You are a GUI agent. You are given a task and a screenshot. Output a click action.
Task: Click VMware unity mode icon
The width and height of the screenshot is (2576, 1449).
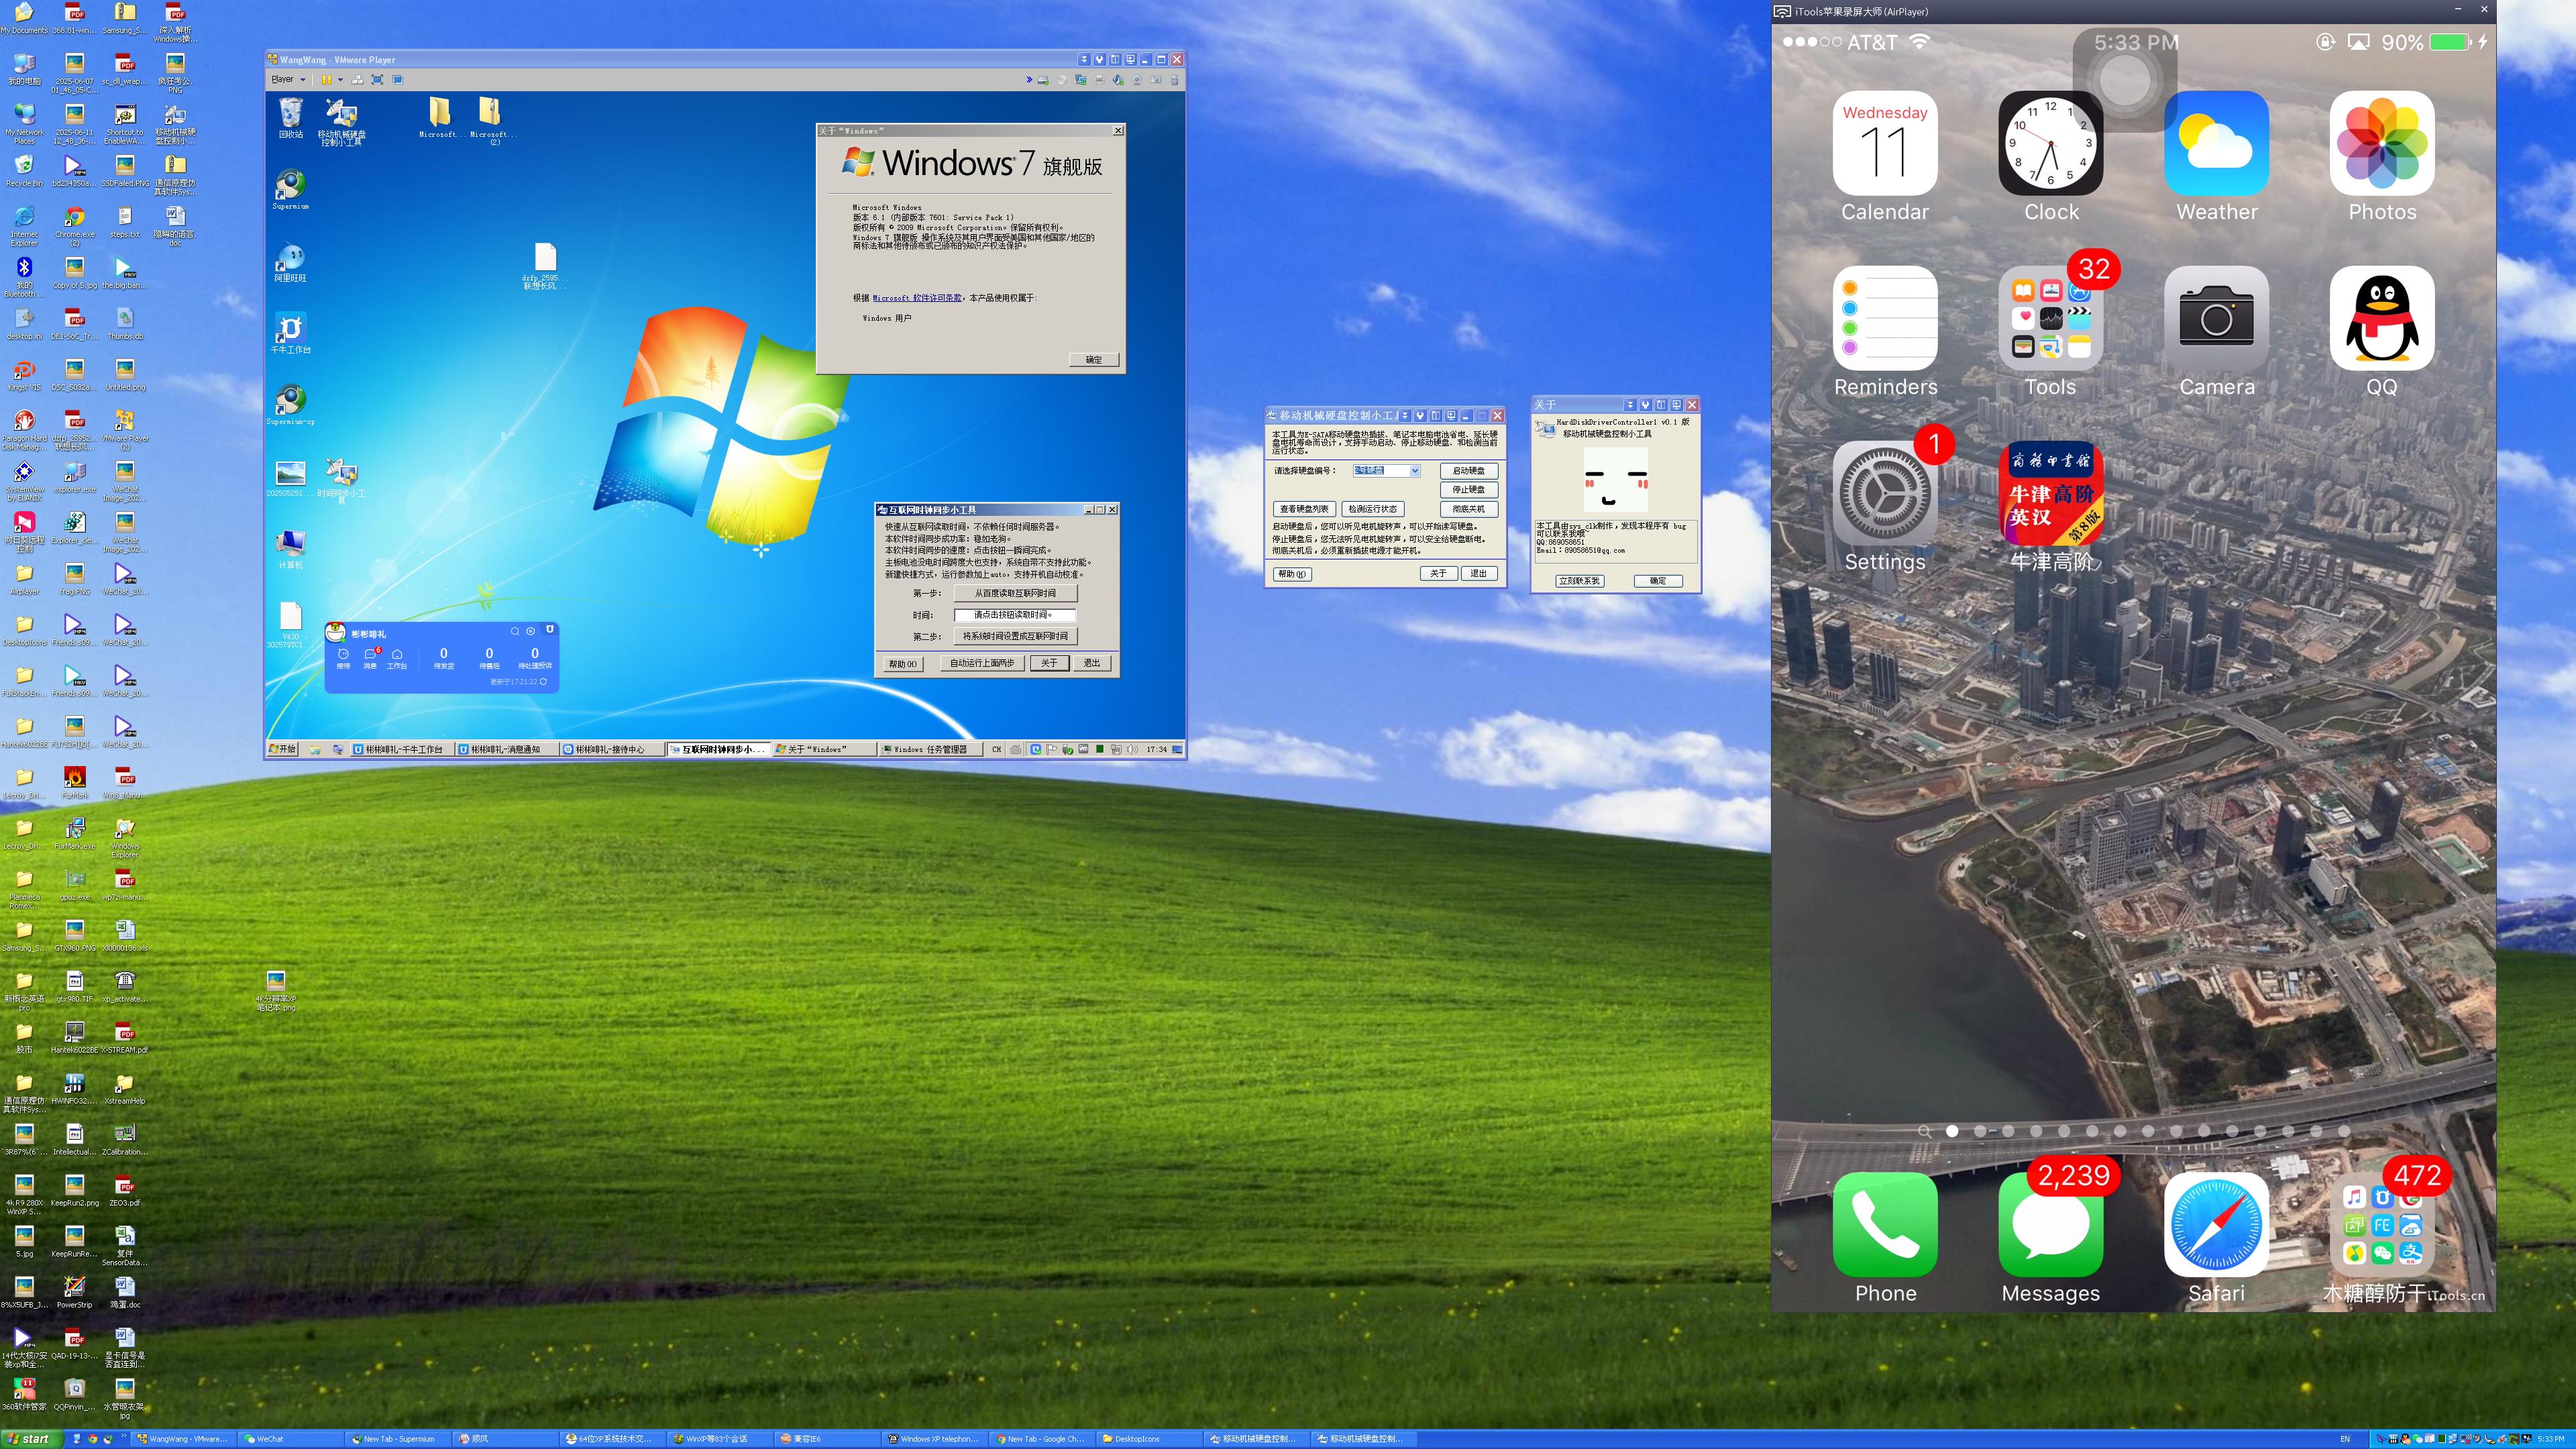397,79
